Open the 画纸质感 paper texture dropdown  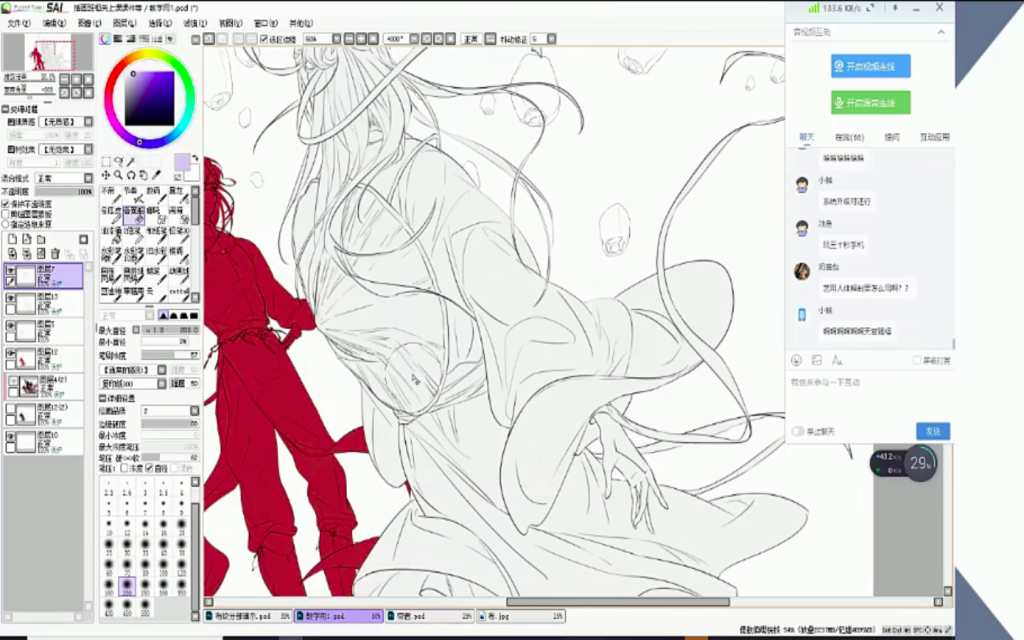[x=64, y=121]
